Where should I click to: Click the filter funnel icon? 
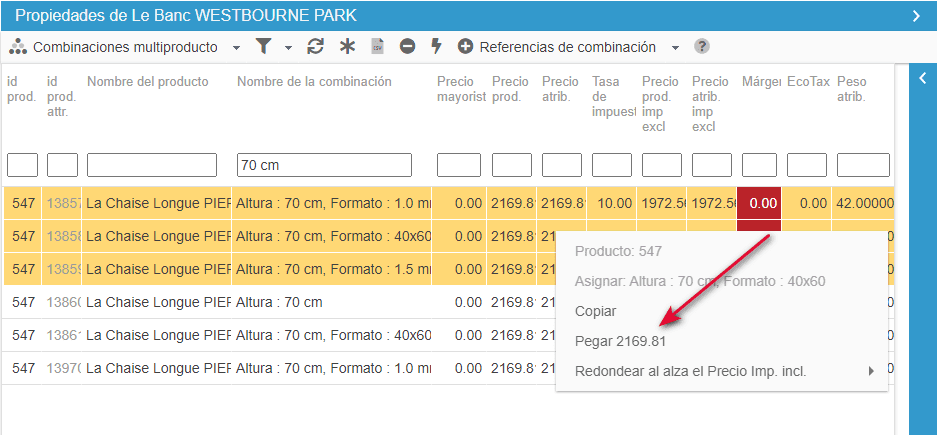263,47
